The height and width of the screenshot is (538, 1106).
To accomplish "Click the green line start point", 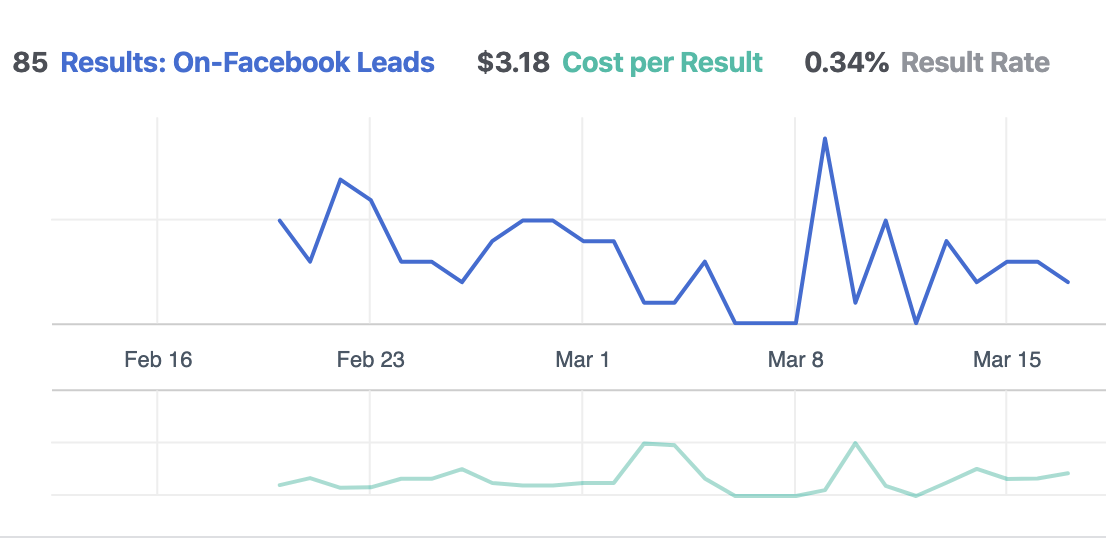I will [280, 485].
